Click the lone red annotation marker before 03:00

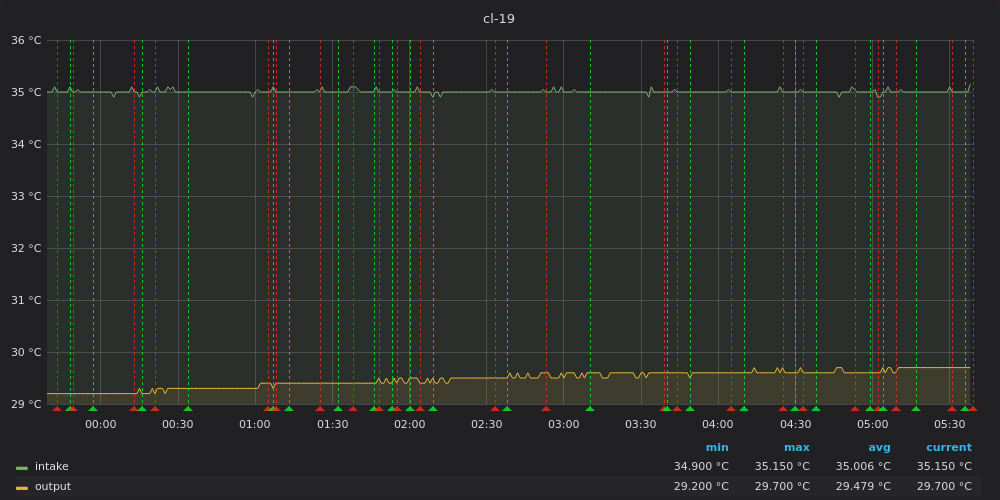[x=546, y=408]
